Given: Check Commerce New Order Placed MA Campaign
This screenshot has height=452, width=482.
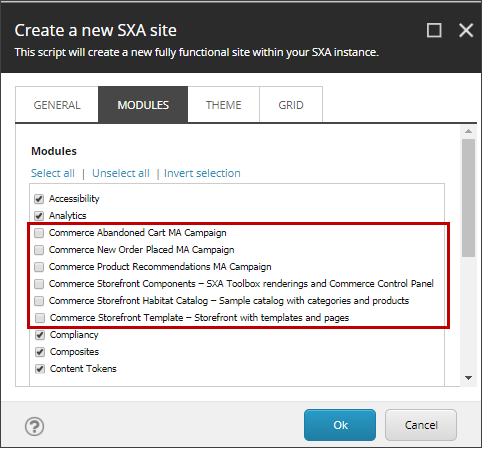Looking at the screenshot, I should tap(39, 250).
